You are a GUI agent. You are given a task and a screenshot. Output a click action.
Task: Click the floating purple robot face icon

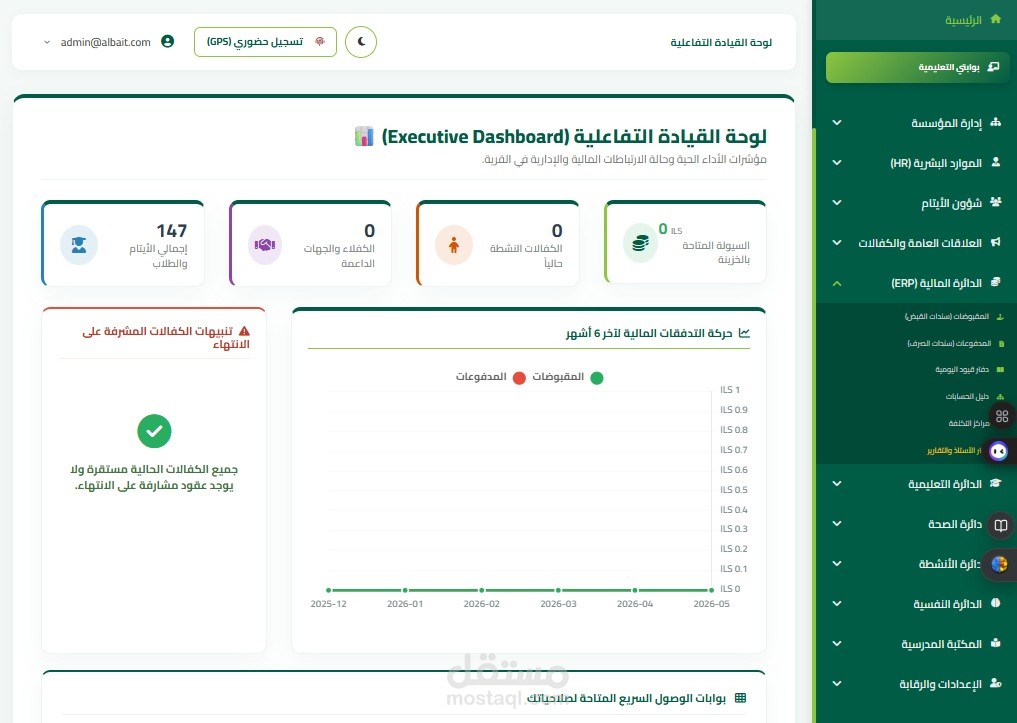tap(999, 451)
